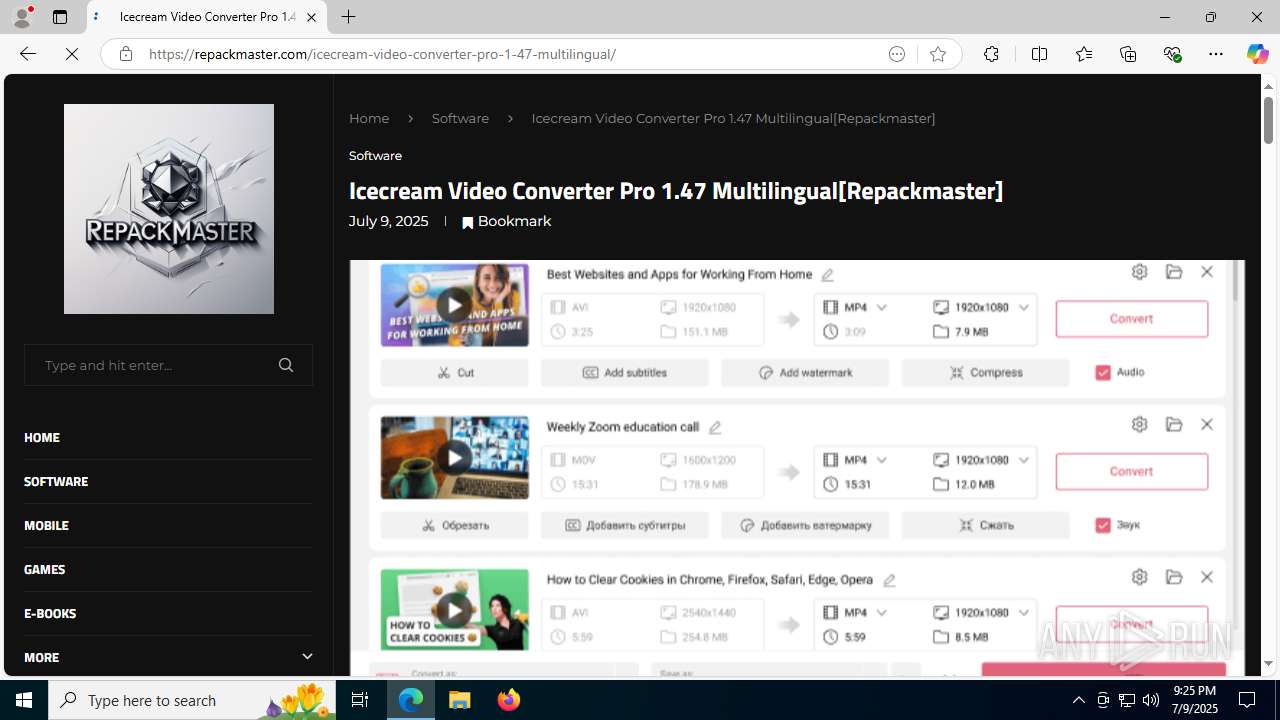This screenshot has width=1280, height=720.
Task: Click Добавить ватермарку button
Action: [805, 525]
